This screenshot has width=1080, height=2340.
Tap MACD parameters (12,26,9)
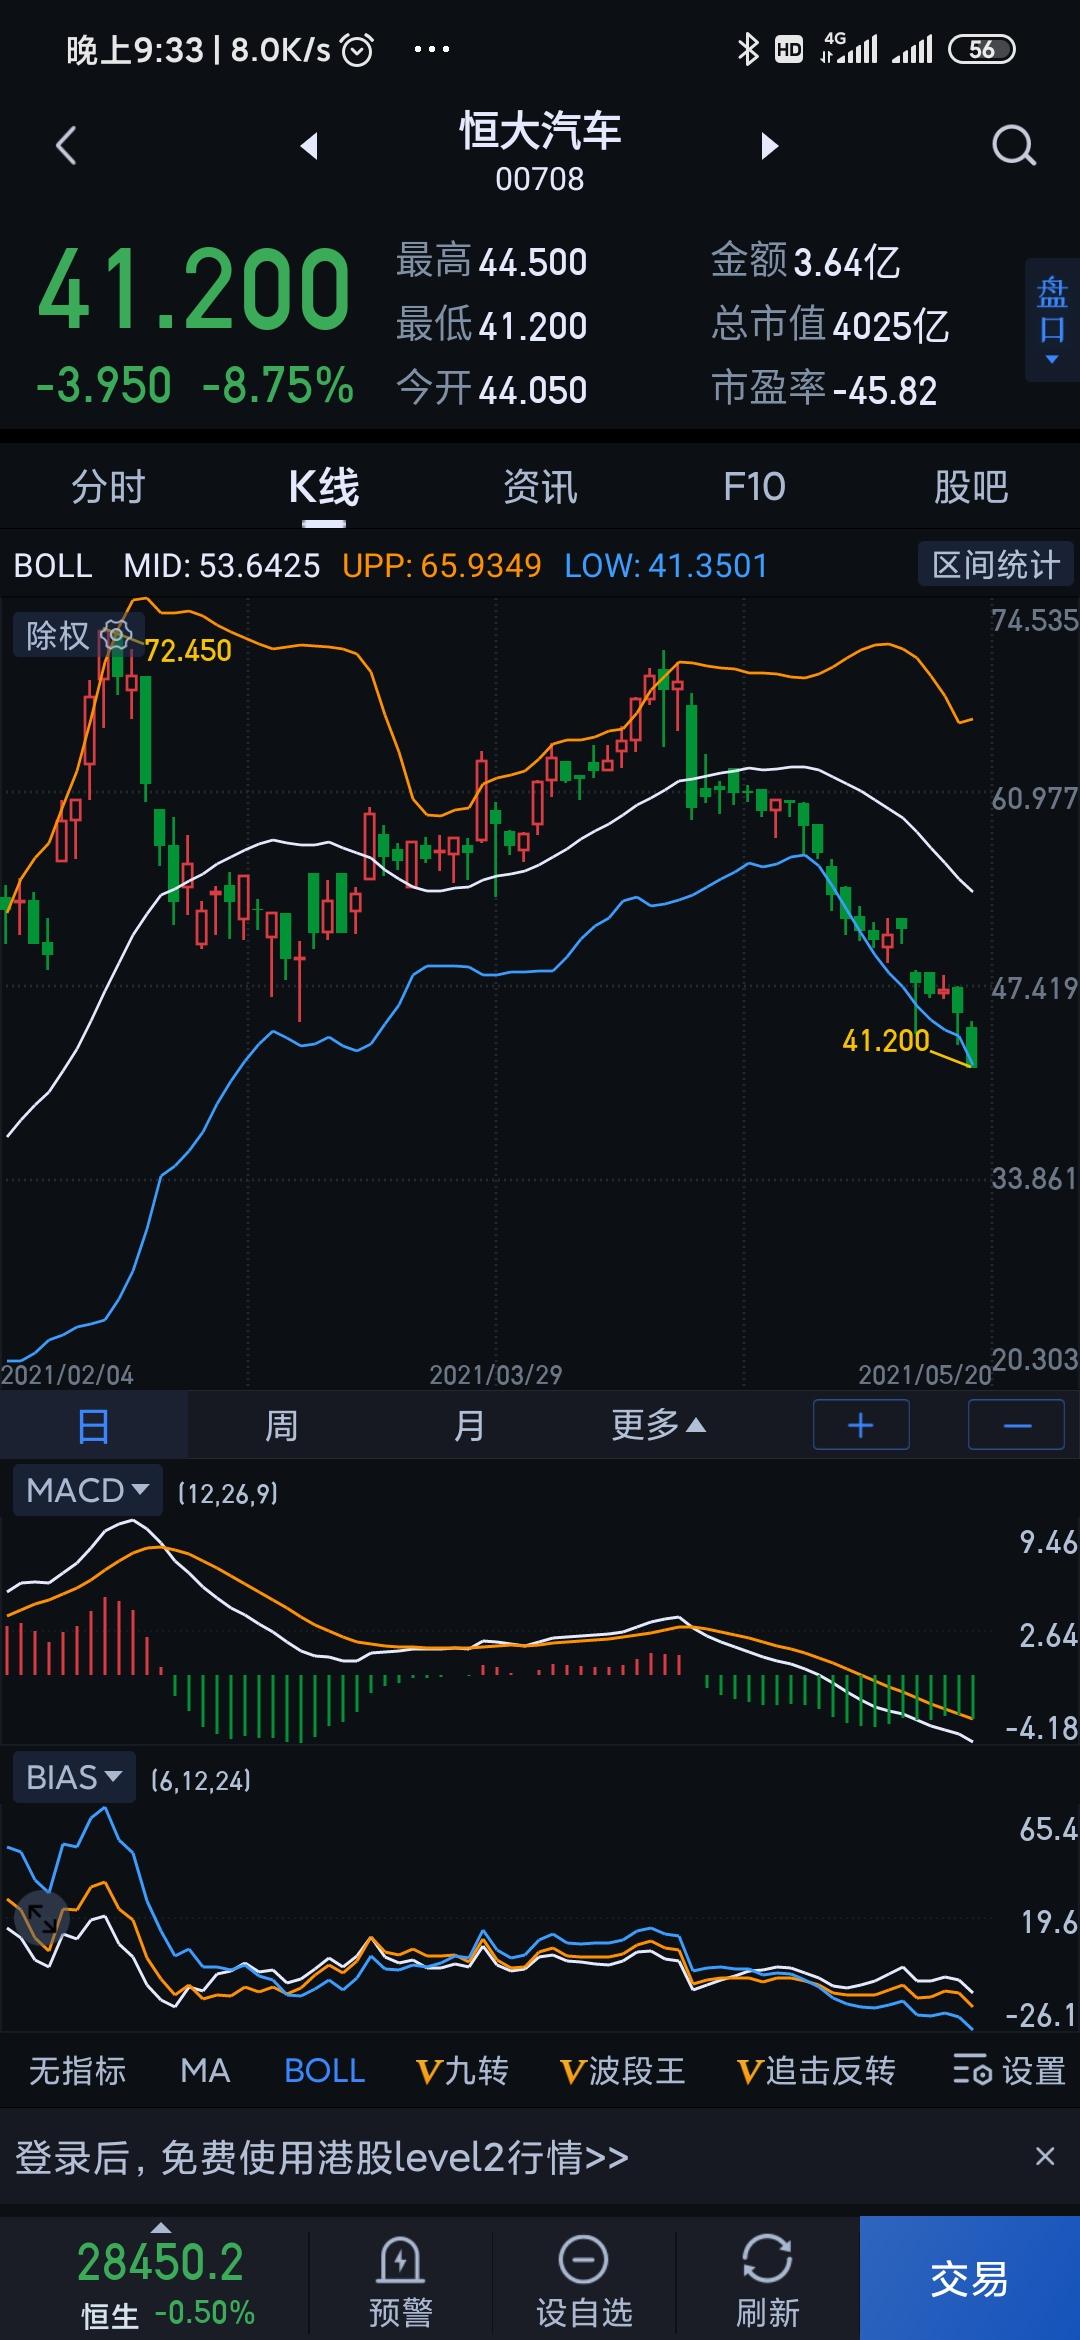228,1493
